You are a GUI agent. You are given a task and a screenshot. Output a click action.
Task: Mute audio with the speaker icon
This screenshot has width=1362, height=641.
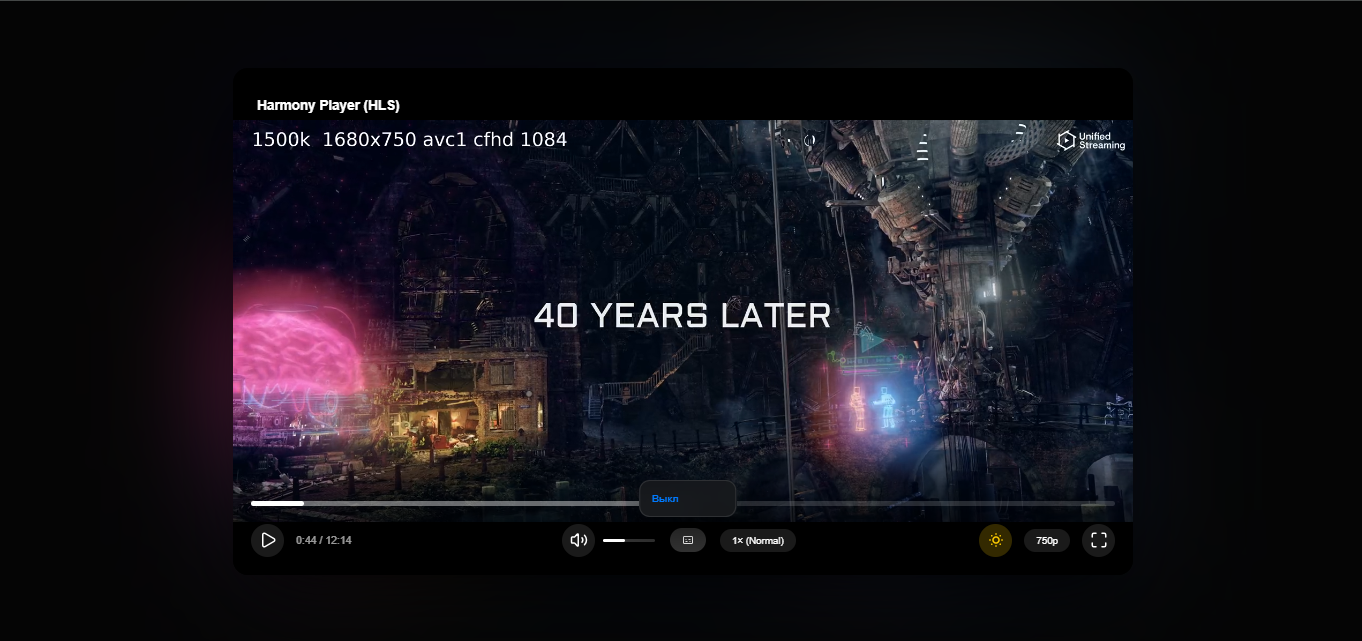coord(578,540)
